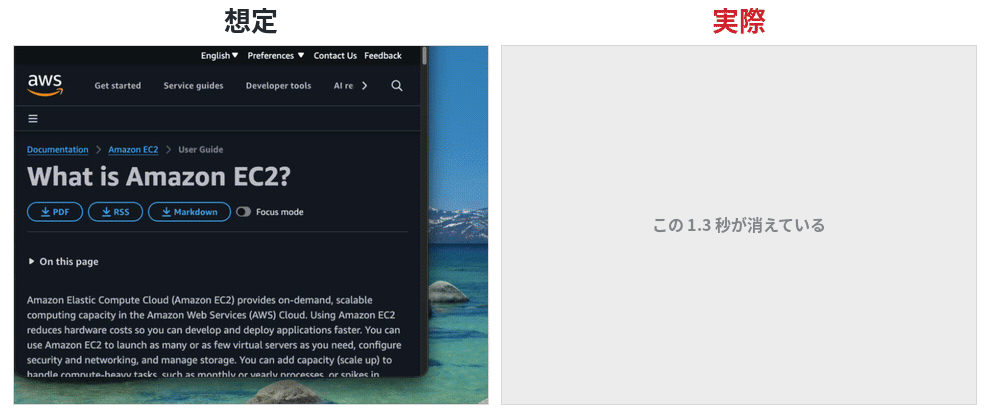Viewport: 990px width, 418px height.
Task: Click the AWS logo
Action: [45, 85]
